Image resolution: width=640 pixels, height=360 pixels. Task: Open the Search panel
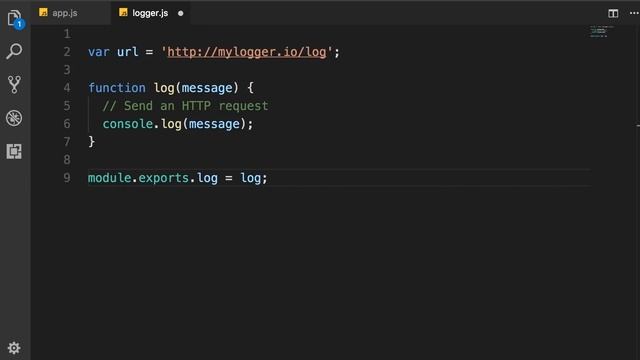(x=14, y=51)
